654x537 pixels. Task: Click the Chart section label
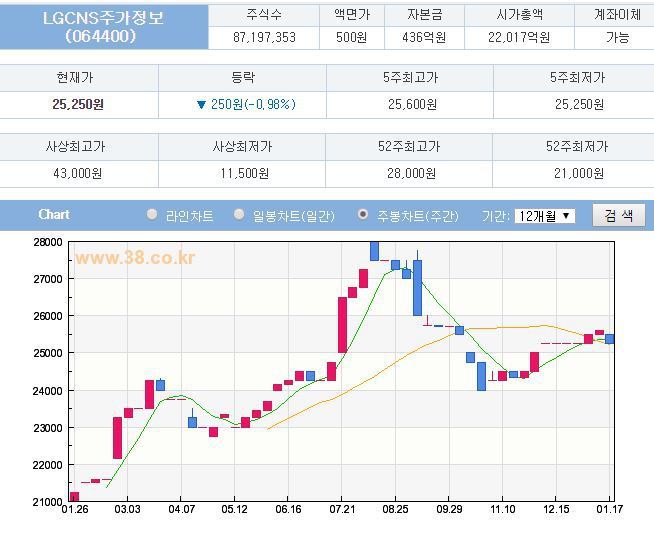[x=54, y=214]
